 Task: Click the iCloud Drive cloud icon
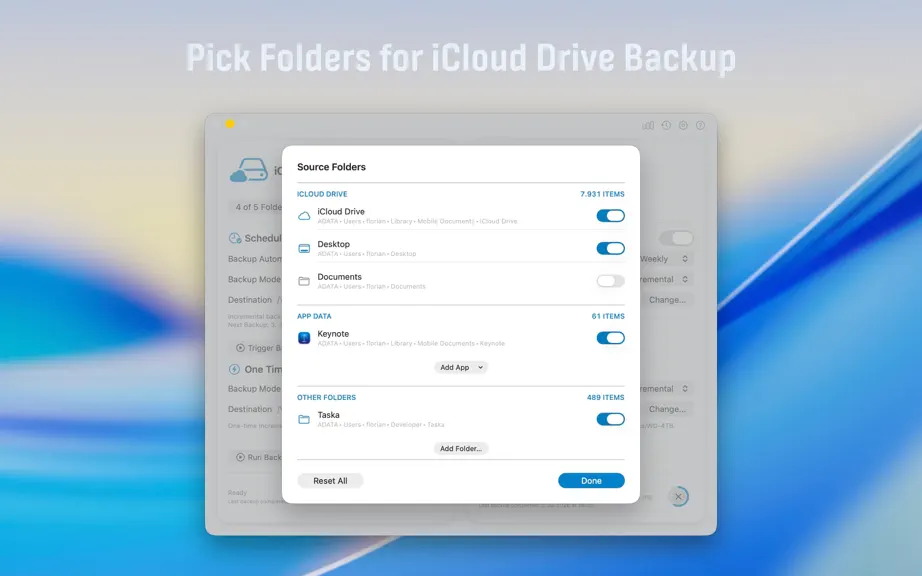(304, 216)
